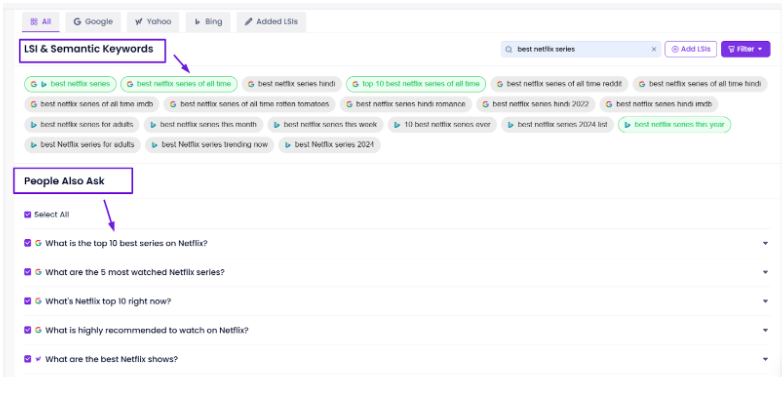The height and width of the screenshot is (415, 782).
Task: Expand What are the best Netflix shows answer
Action: tap(765, 359)
